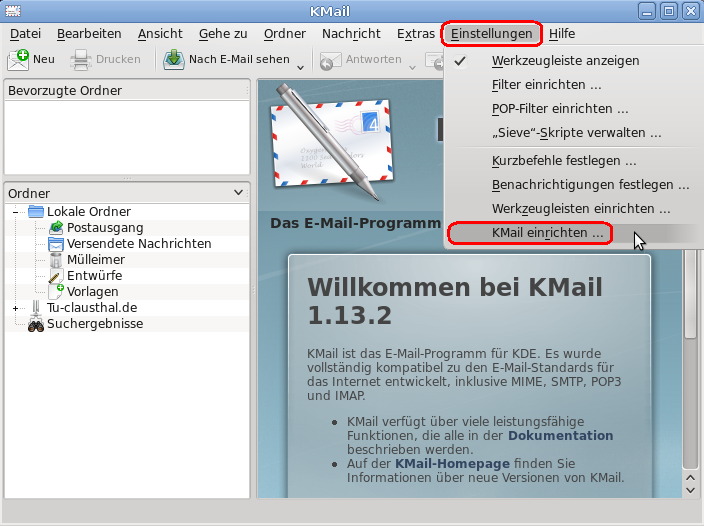Screen dimensions: 704x526
Task: Click the Neu toolbar button label
Action: [x=44, y=59]
